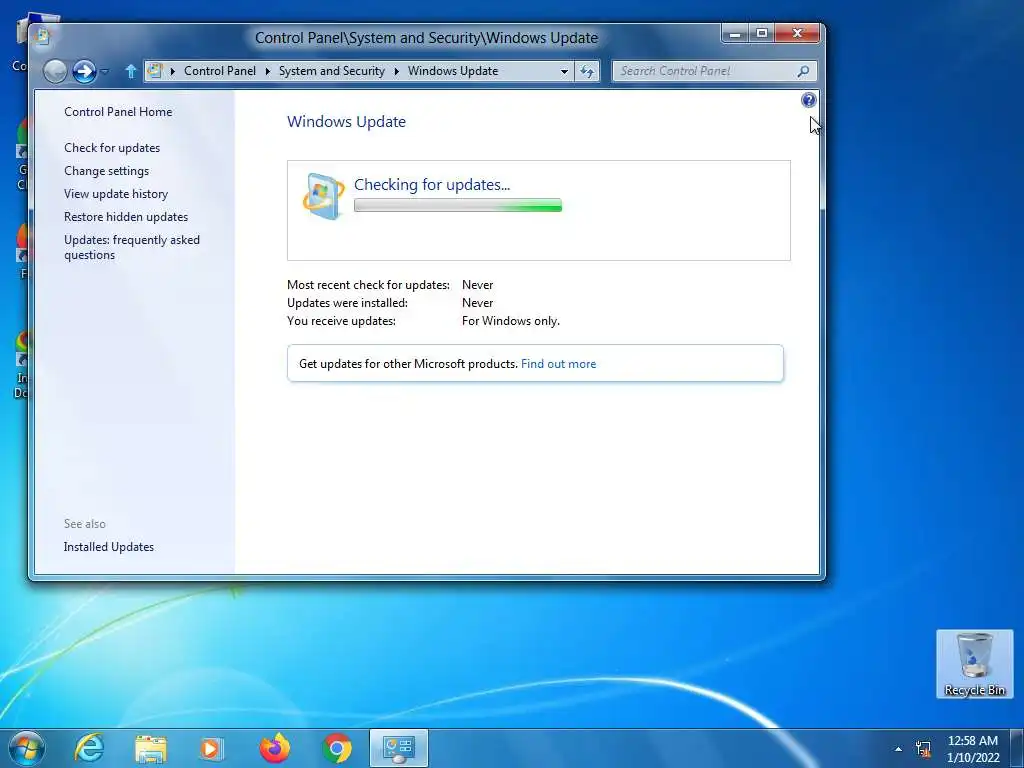Maximize the Control Panel window

[761, 33]
